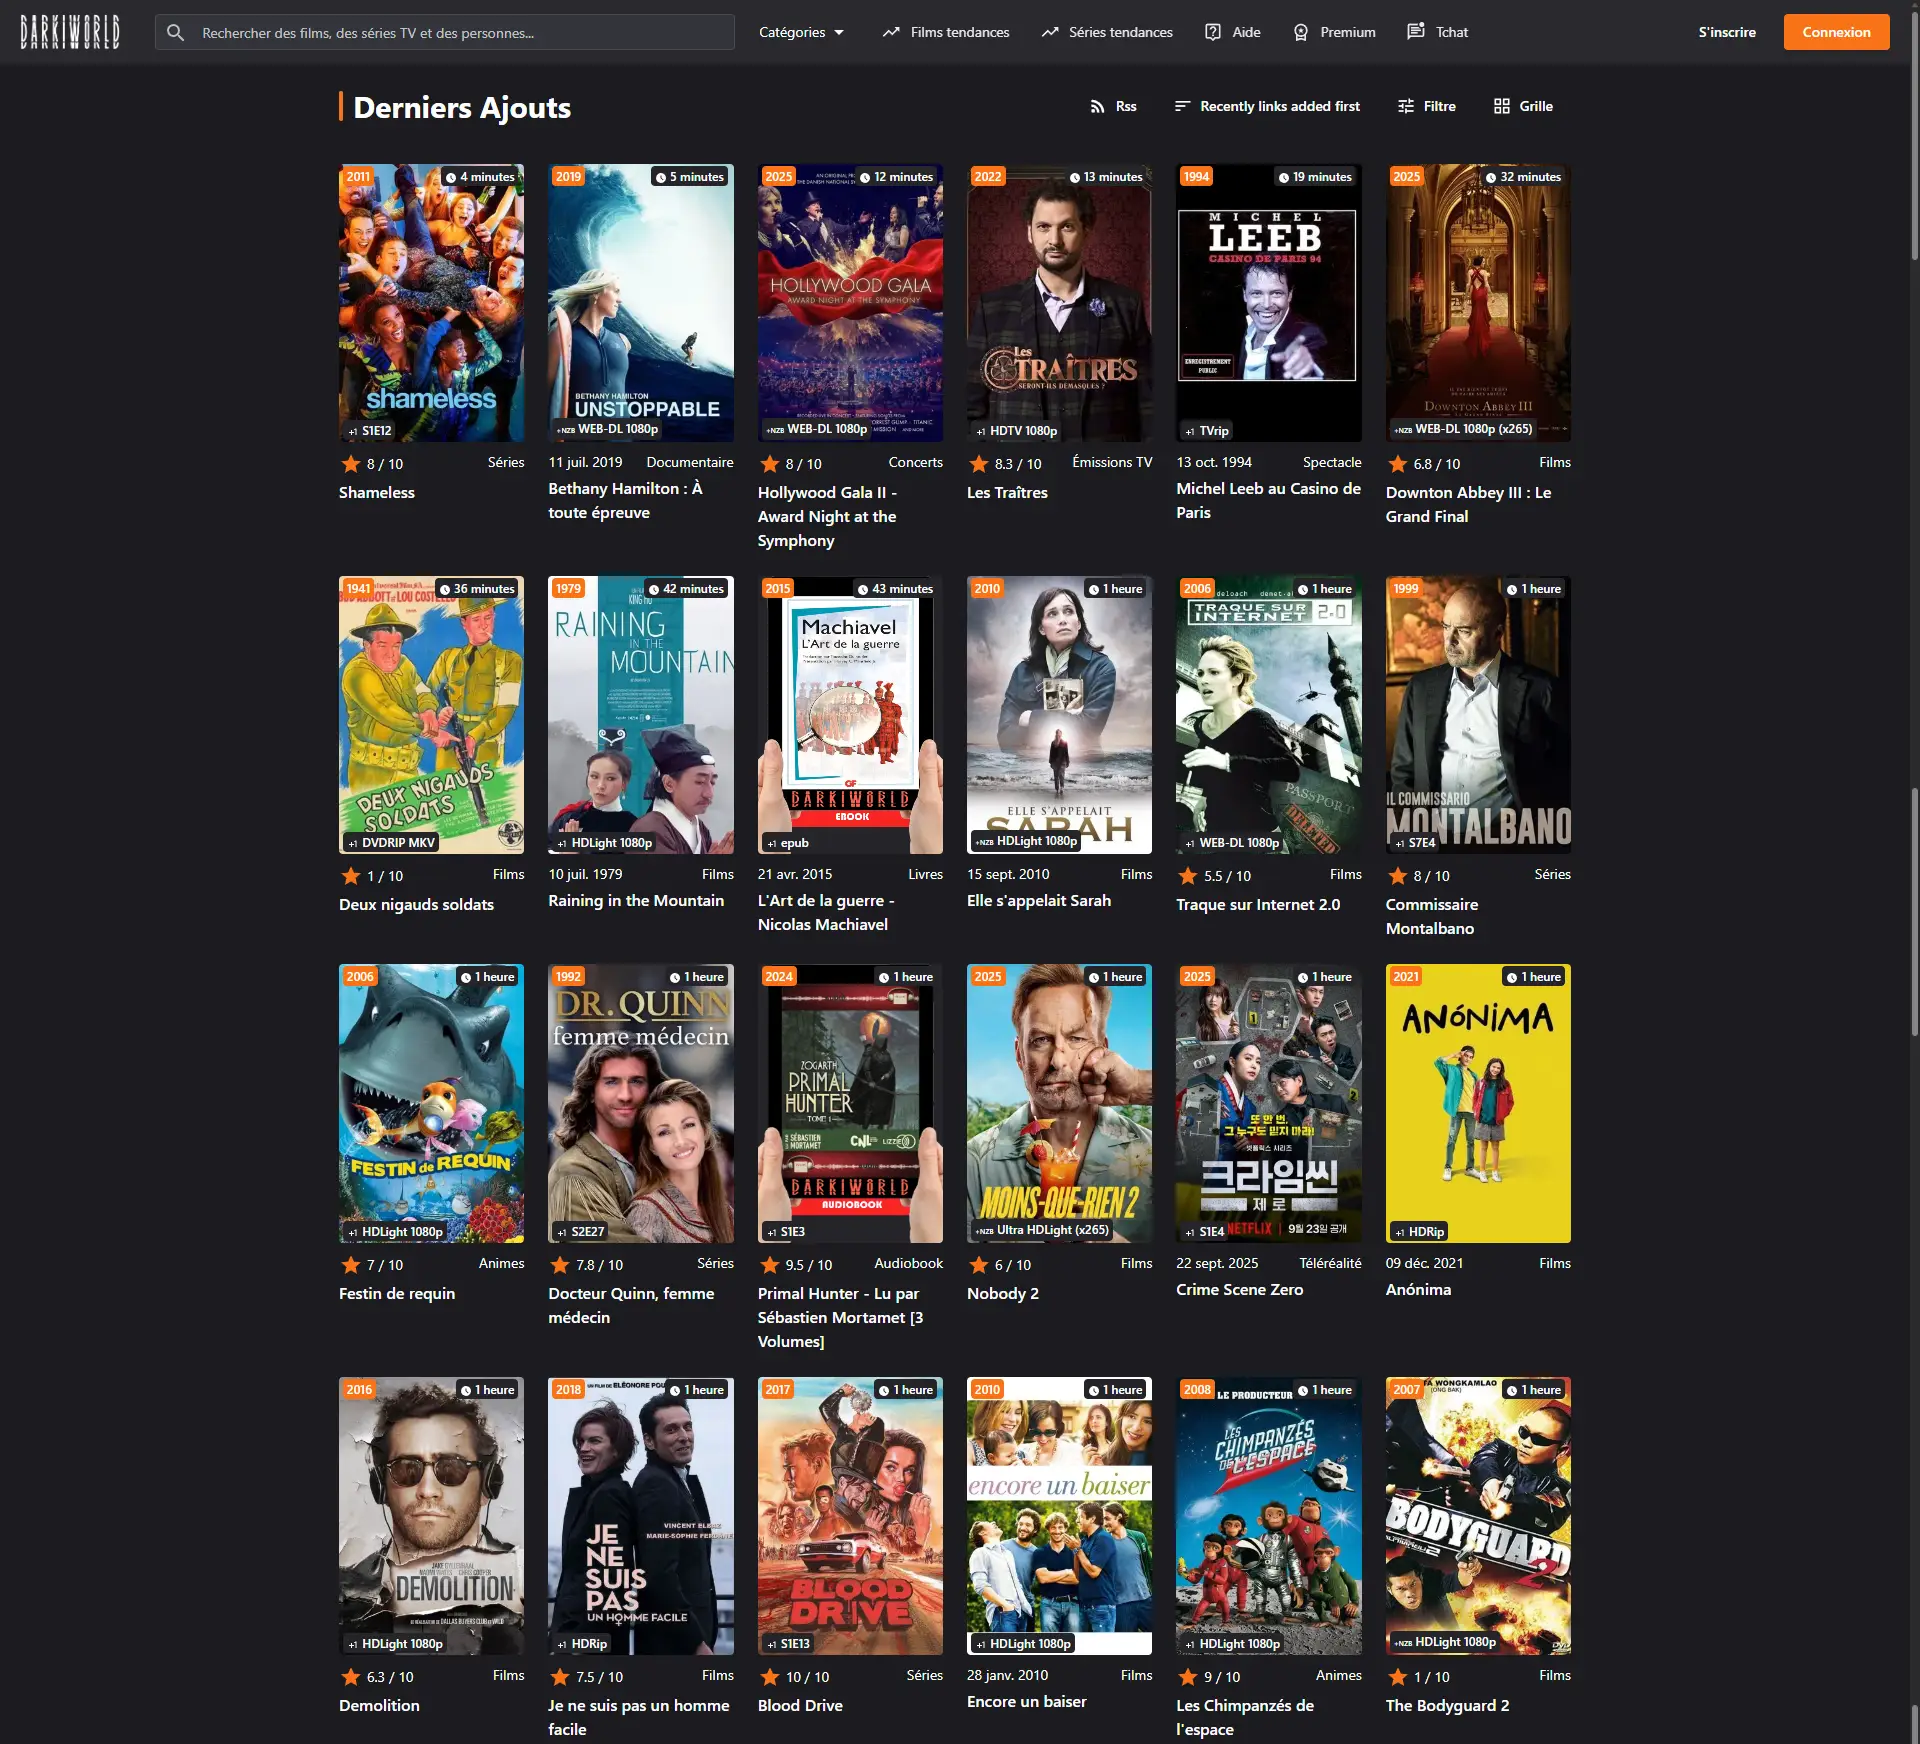Toggle the Grille view layout

pos(1522,106)
